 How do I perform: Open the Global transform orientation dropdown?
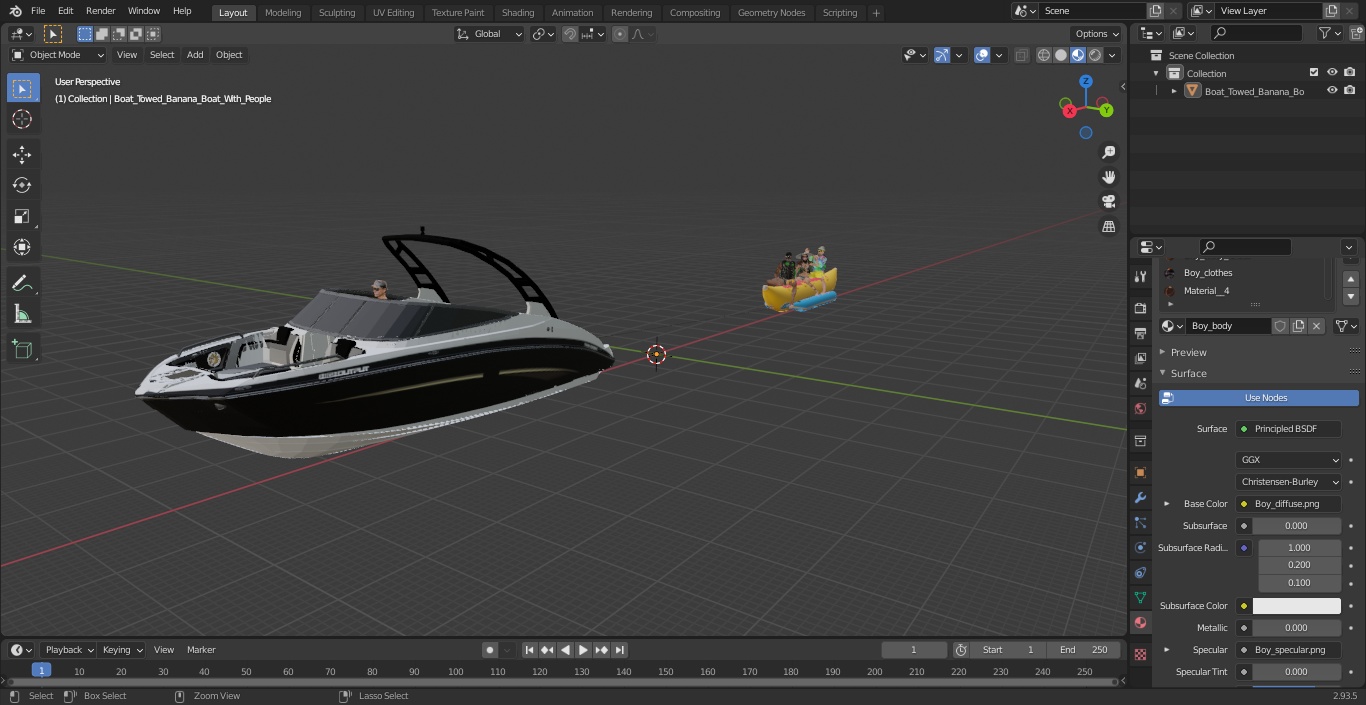pos(490,34)
